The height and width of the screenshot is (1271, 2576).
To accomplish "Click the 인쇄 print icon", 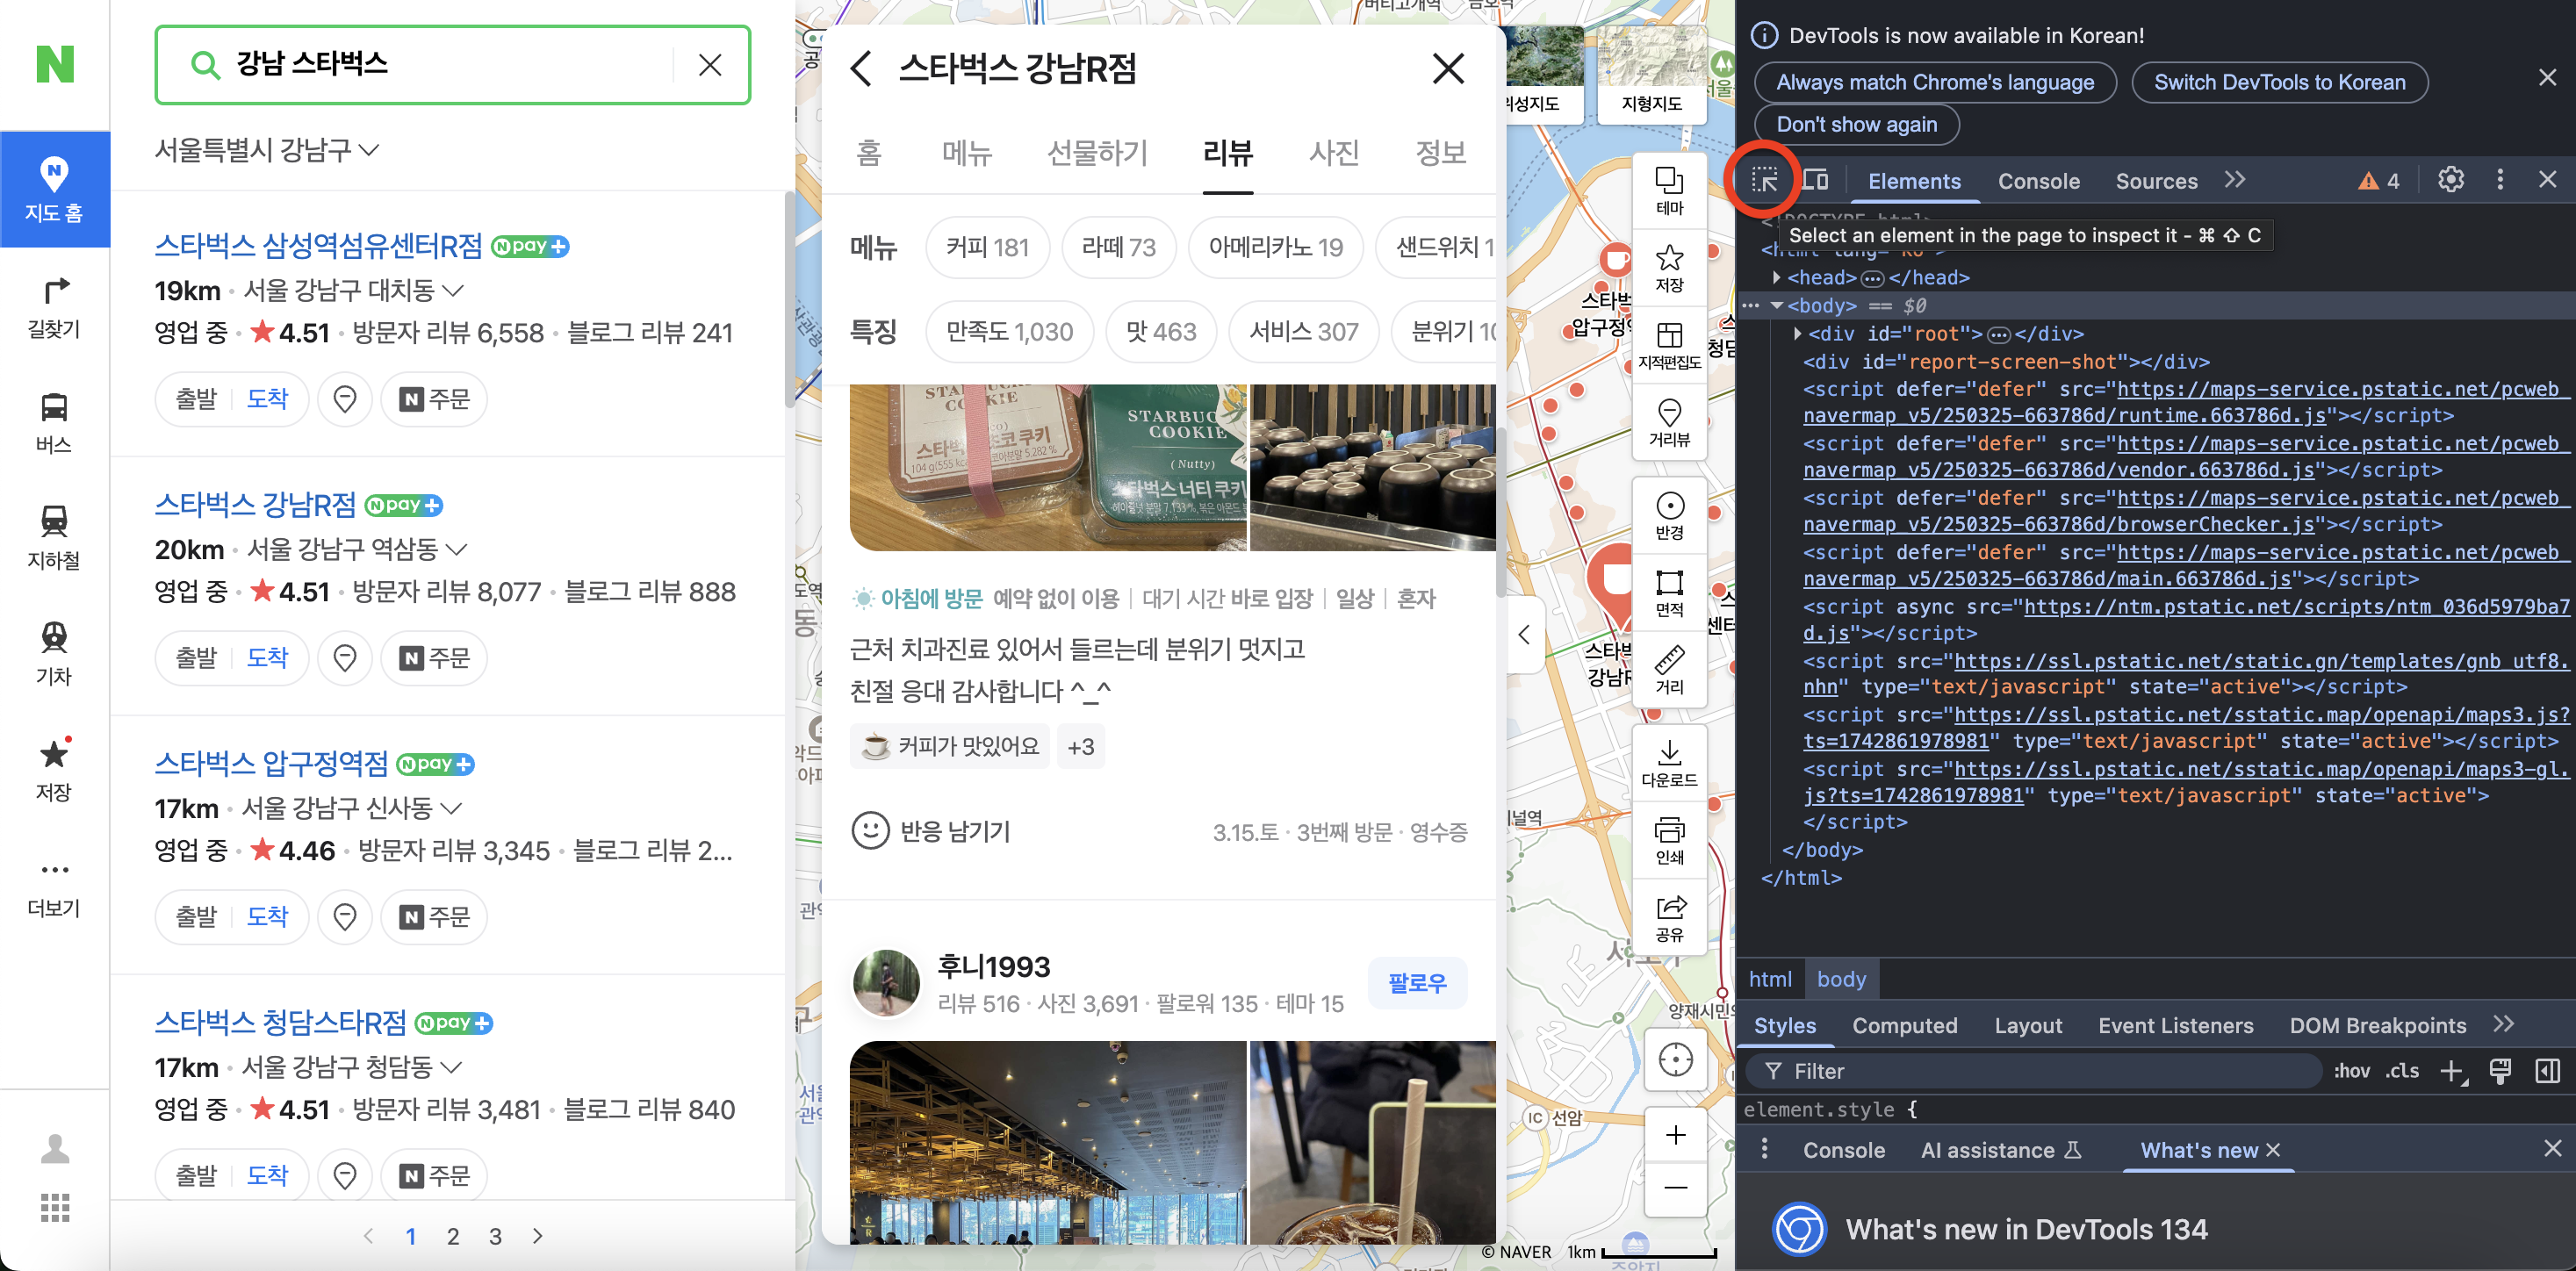I will click(x=1669, y=839).
